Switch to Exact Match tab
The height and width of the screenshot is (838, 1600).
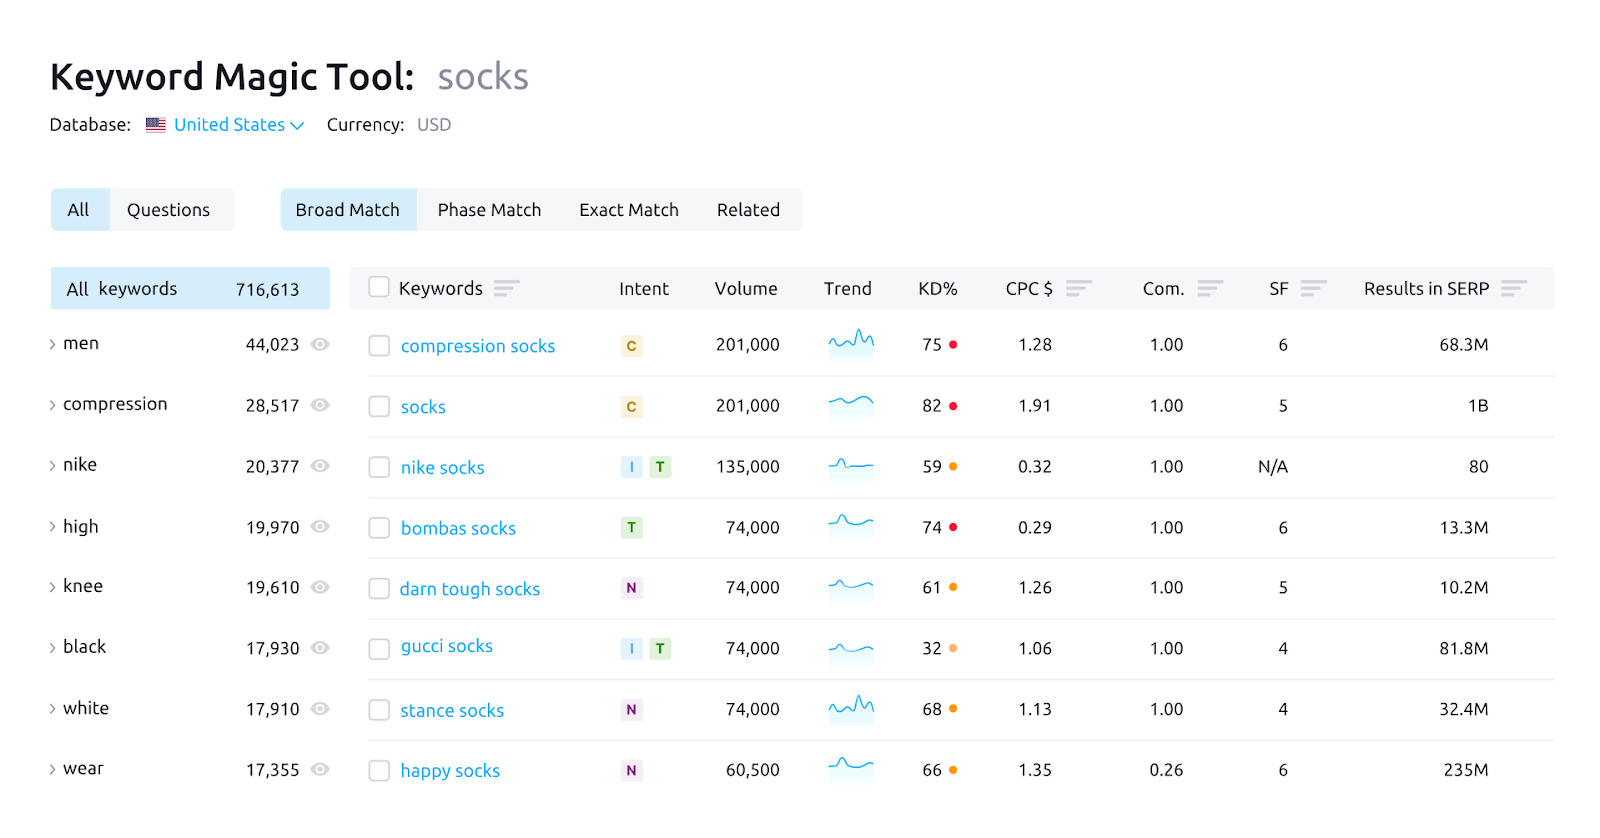point(629,210)
